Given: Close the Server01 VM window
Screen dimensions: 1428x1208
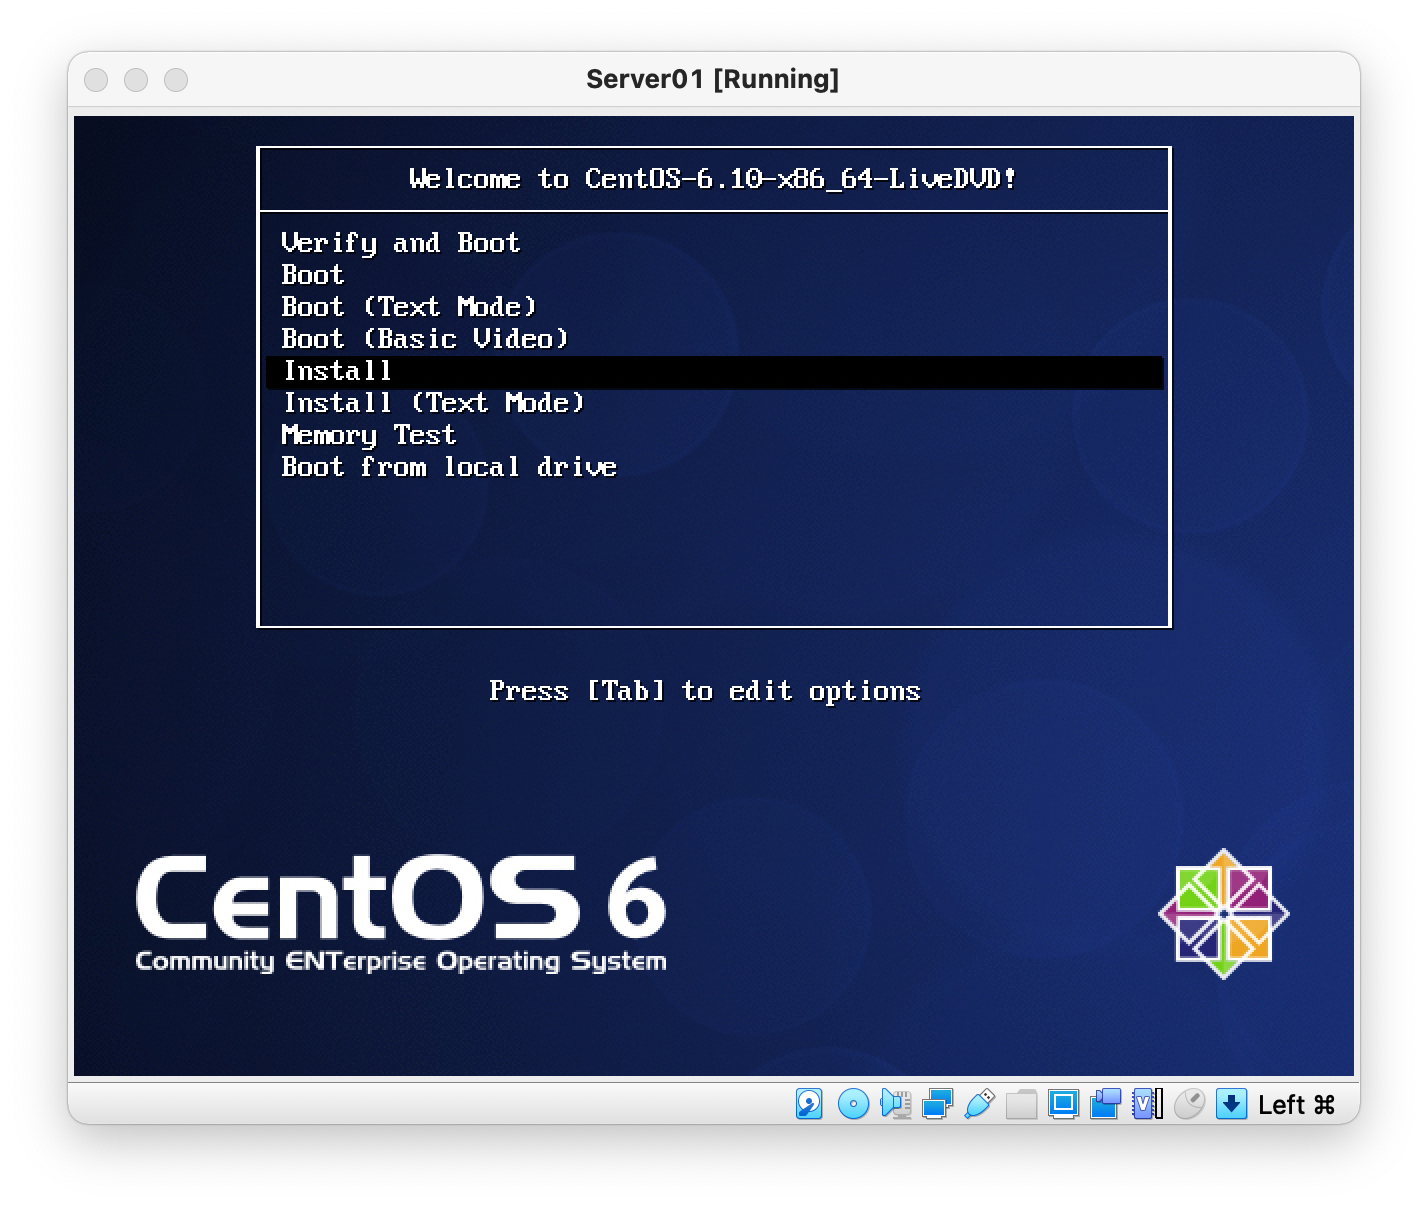Looking at the screenshot, I should (96, 80).
